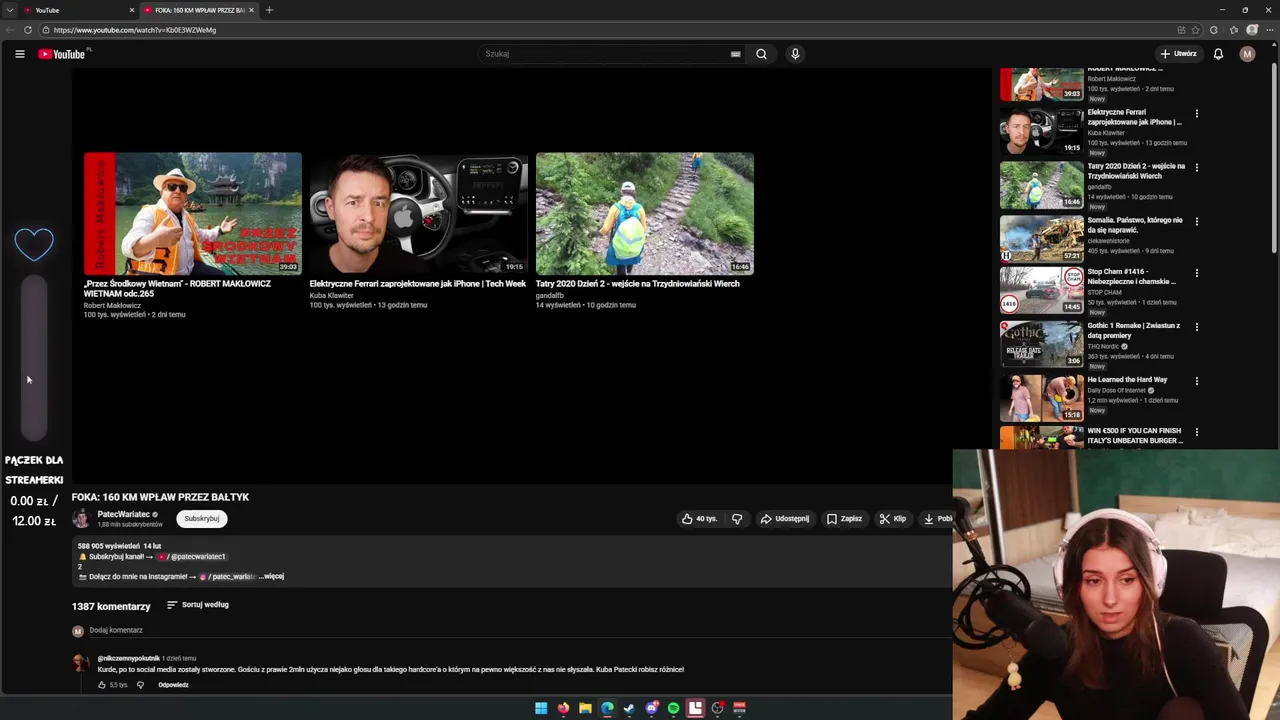This screenshot has width=1280, height=720.
Task: Open the Gothic 1 Remake sidebar thumbnail
Action: click(1041, 344)
